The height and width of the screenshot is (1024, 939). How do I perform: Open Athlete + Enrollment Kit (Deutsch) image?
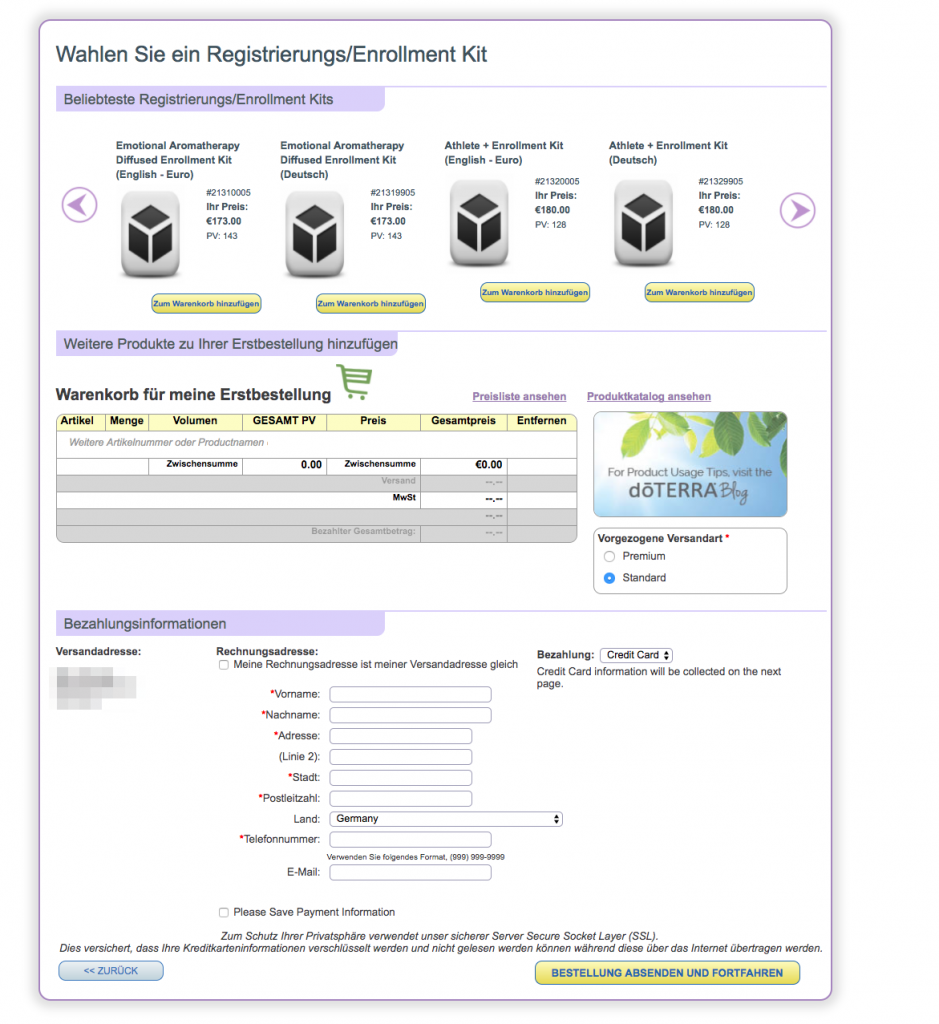[643, 223]
